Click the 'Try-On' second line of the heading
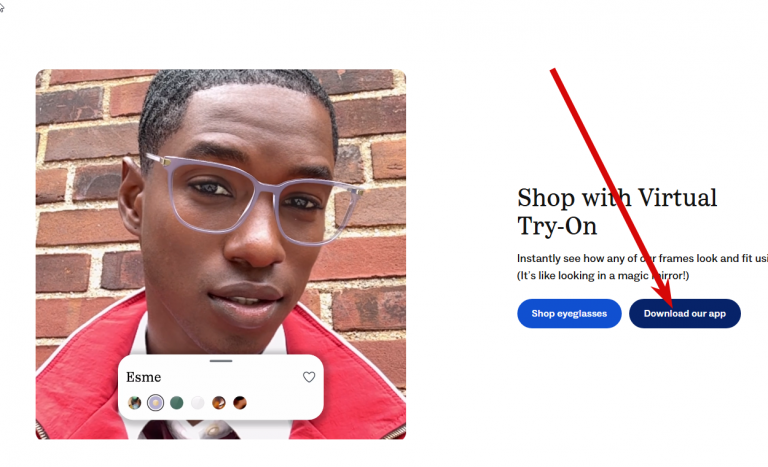768x467 pixels. coord(557,226)
